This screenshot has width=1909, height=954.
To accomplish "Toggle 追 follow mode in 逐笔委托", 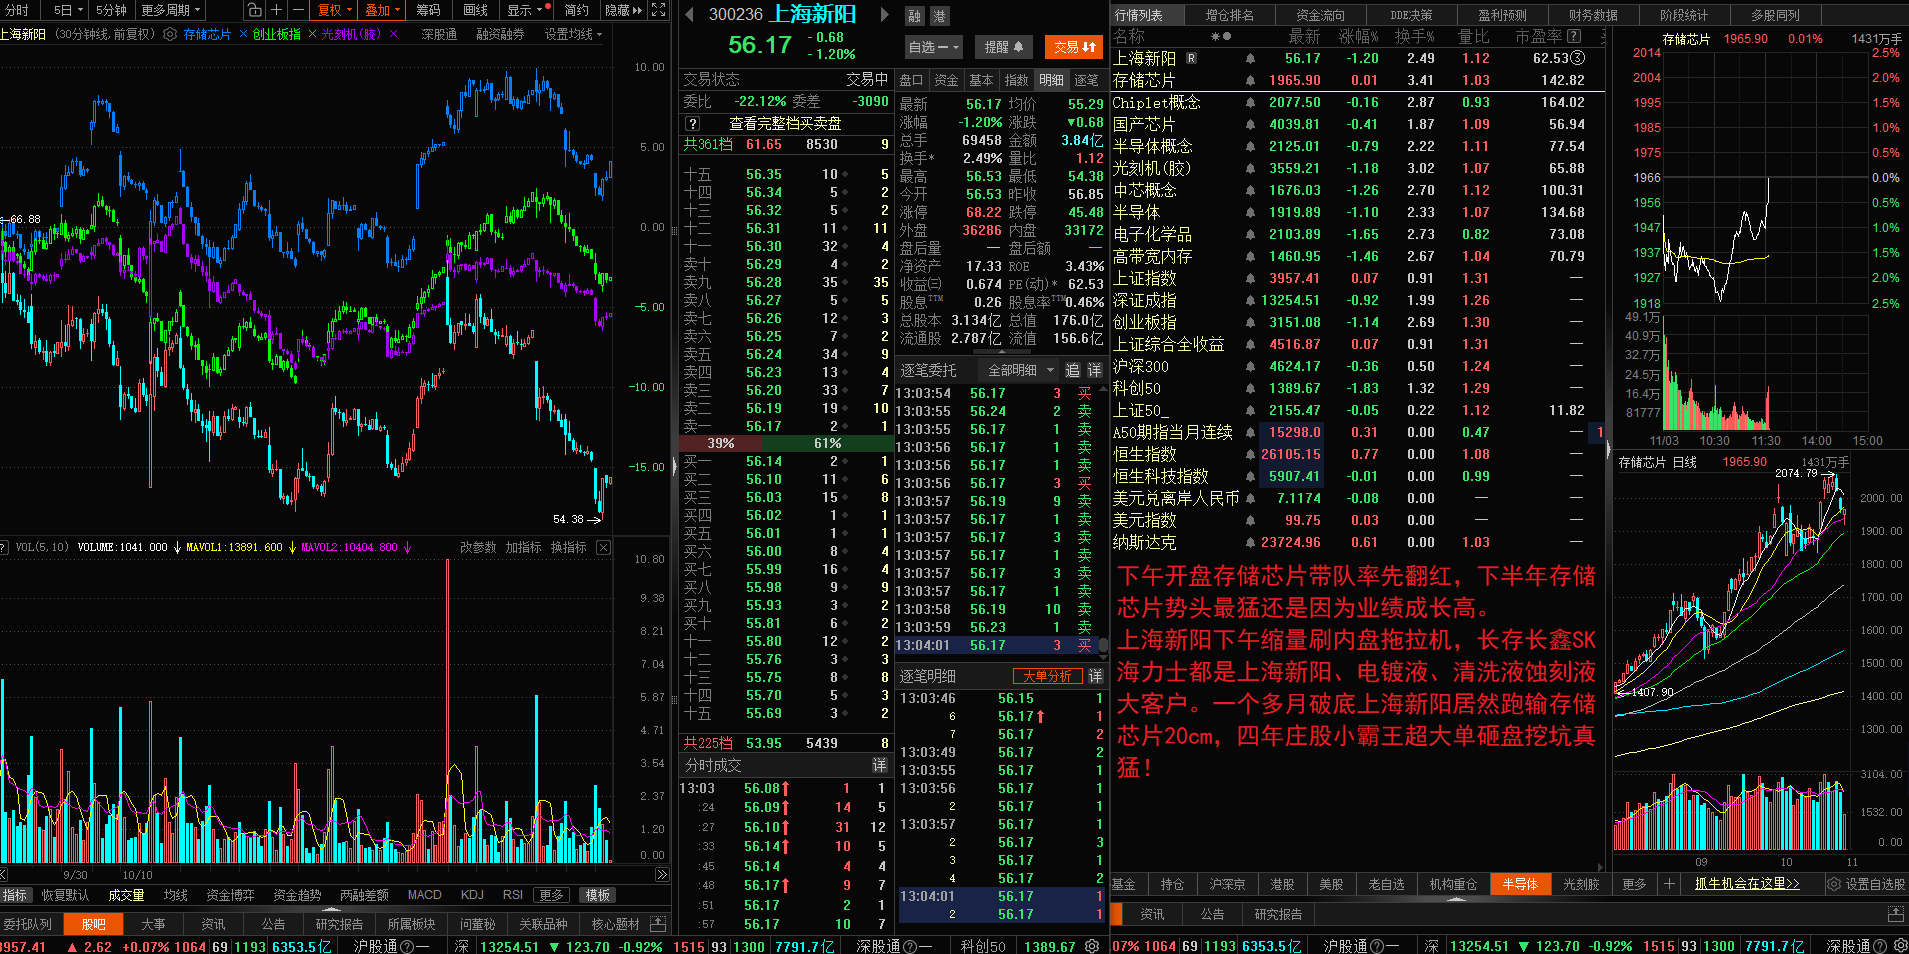I will coord(1073,370).
